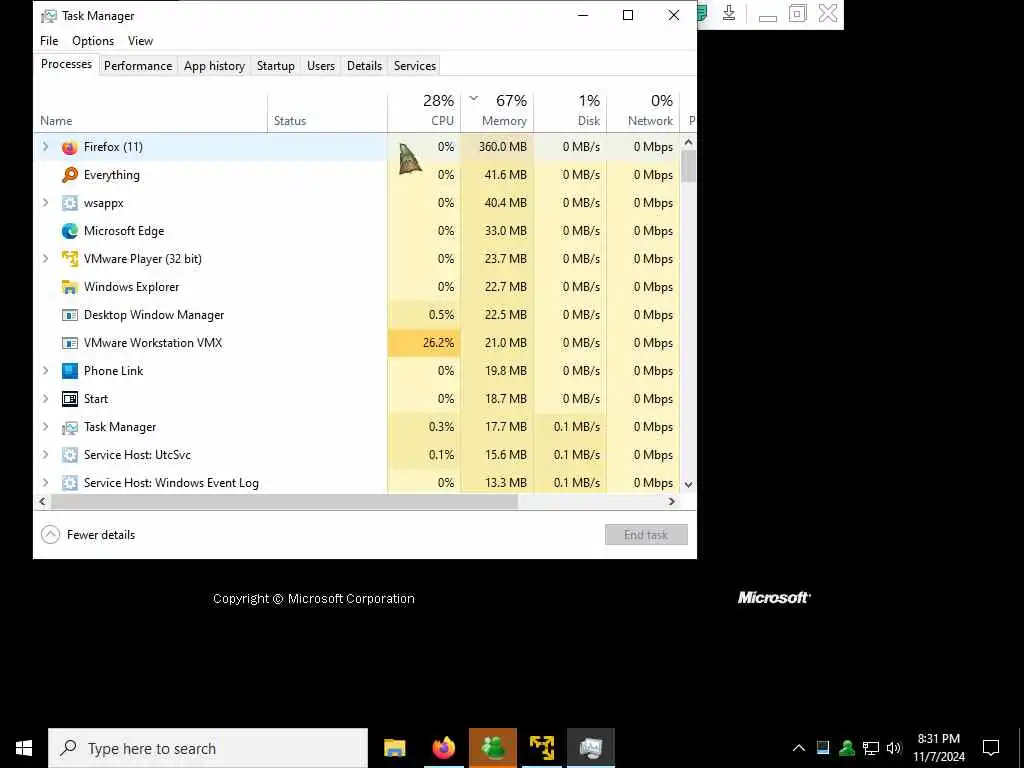Open the volume control in tray
This screenshot has width=1024, height=768.
895,748
